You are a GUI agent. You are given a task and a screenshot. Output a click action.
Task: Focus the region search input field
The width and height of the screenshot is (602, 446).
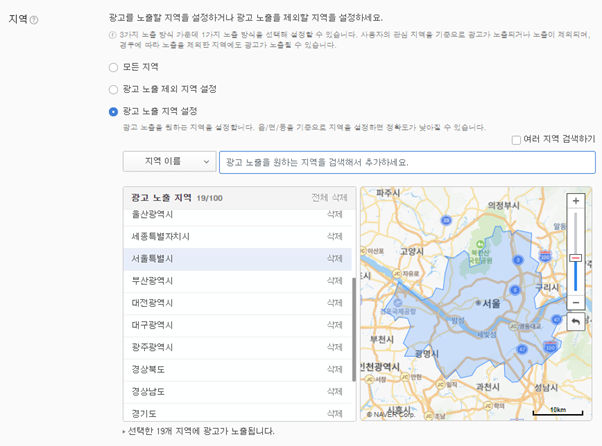407,162
